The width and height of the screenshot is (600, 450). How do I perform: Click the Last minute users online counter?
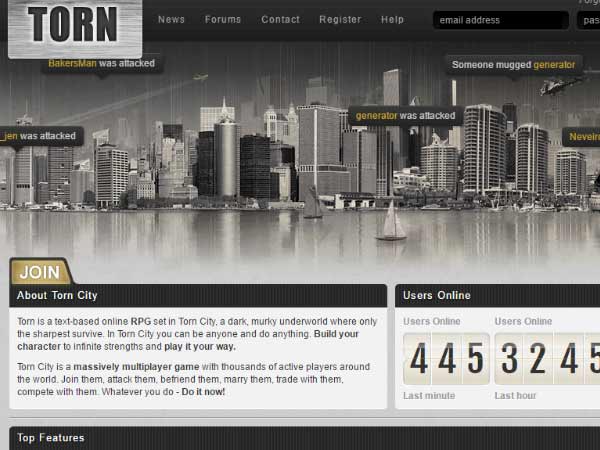(446, 359)
